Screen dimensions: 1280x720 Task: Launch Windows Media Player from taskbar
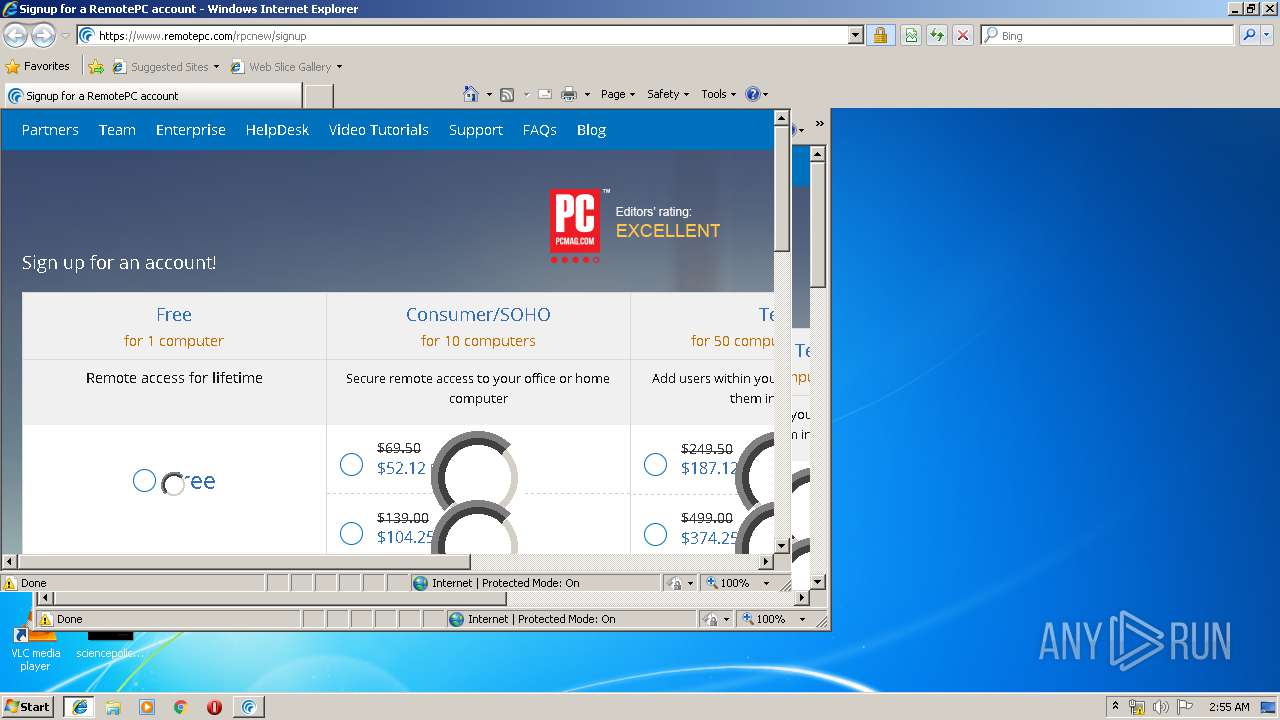click(x=147, y=706)
